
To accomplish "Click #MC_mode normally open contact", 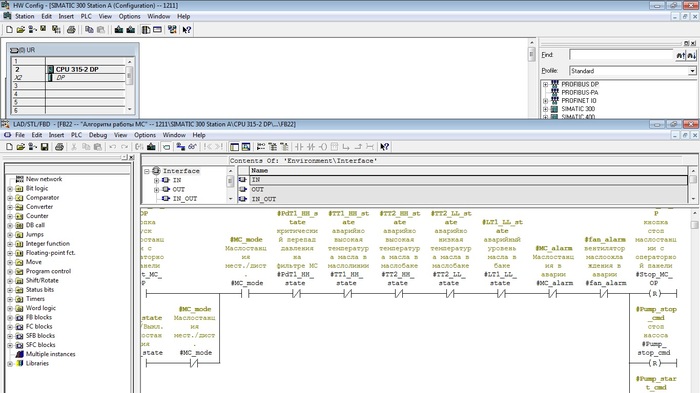I will pos(245,293).
